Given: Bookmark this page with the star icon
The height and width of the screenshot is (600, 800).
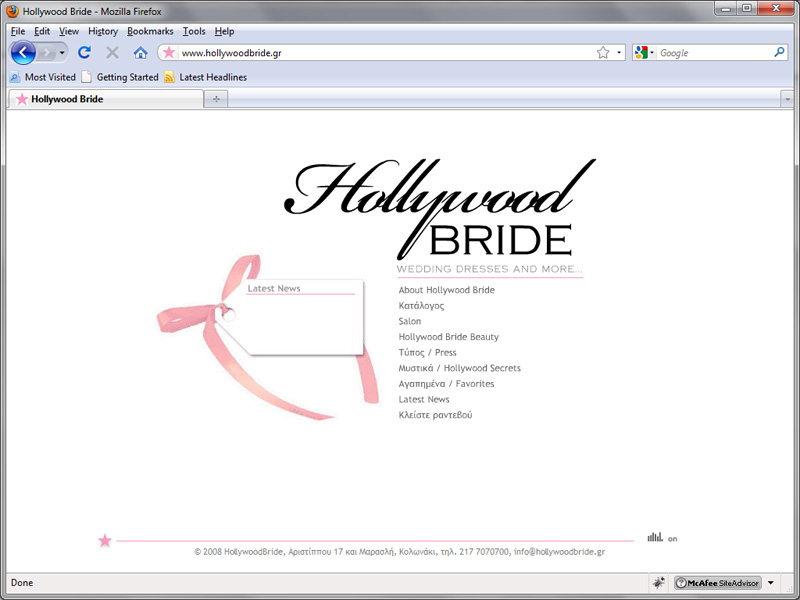Looking at the screenshot, I should [603, 53].
